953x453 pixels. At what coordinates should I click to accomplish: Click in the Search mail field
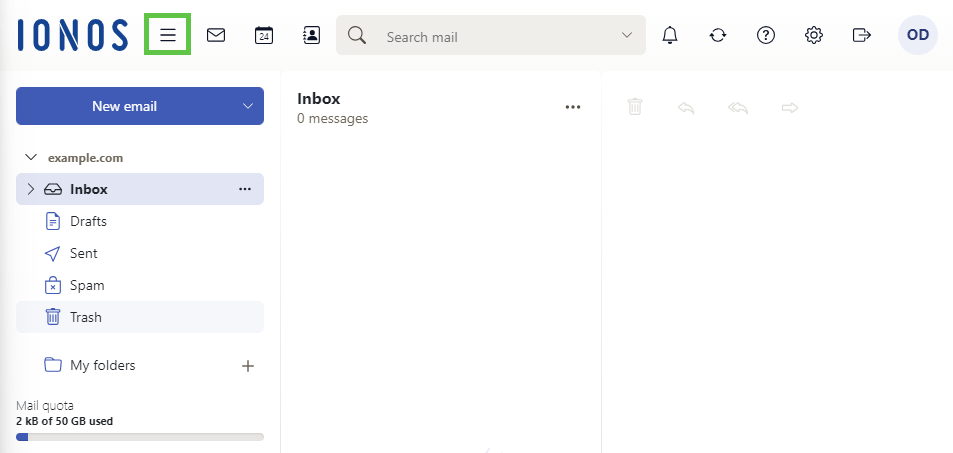point(490,36)
